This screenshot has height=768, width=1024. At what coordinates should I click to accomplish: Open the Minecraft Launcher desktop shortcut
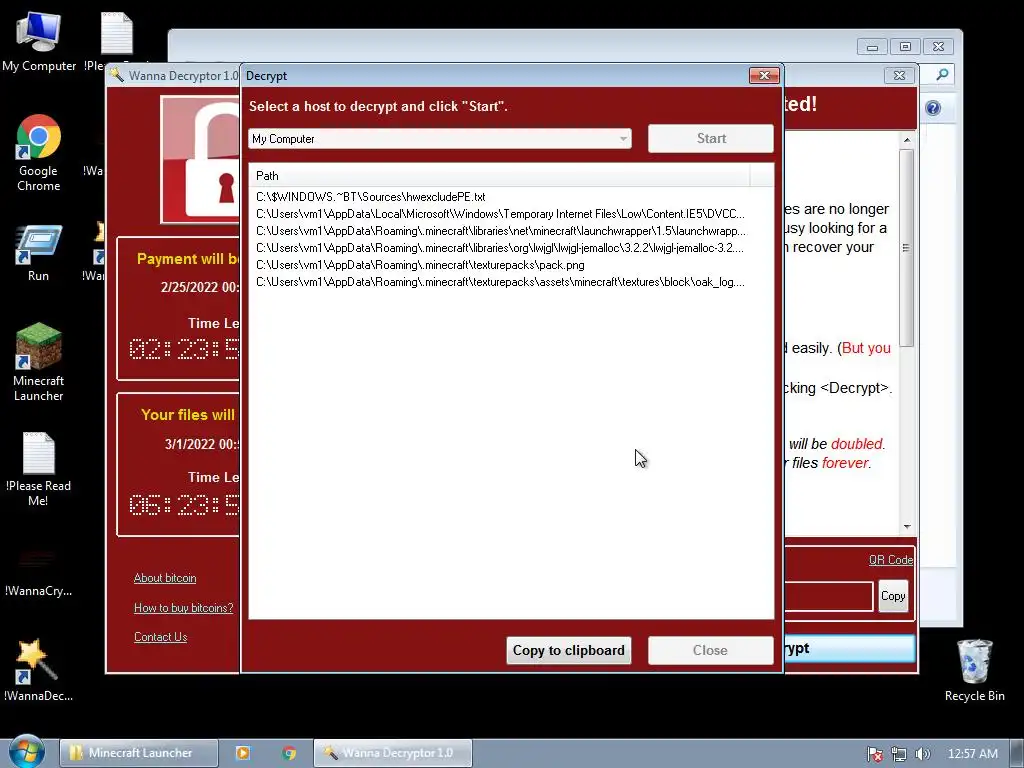39,362
